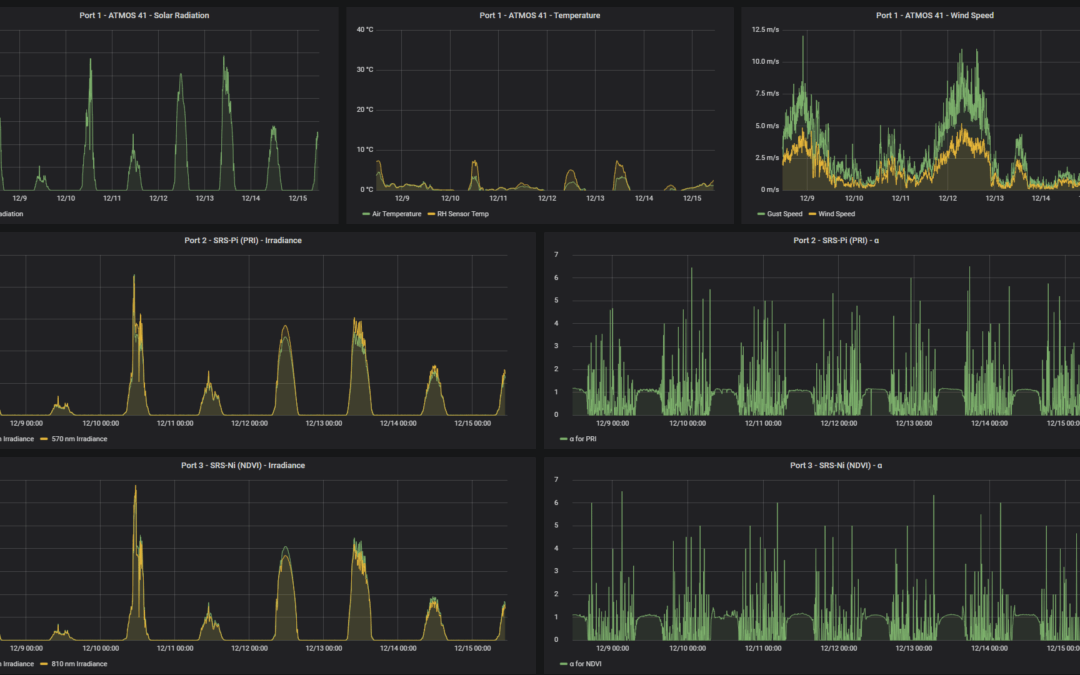Click the green color line beside α for NDVI
Viewport: 1080px width, 675px height.
click(563, 664)
